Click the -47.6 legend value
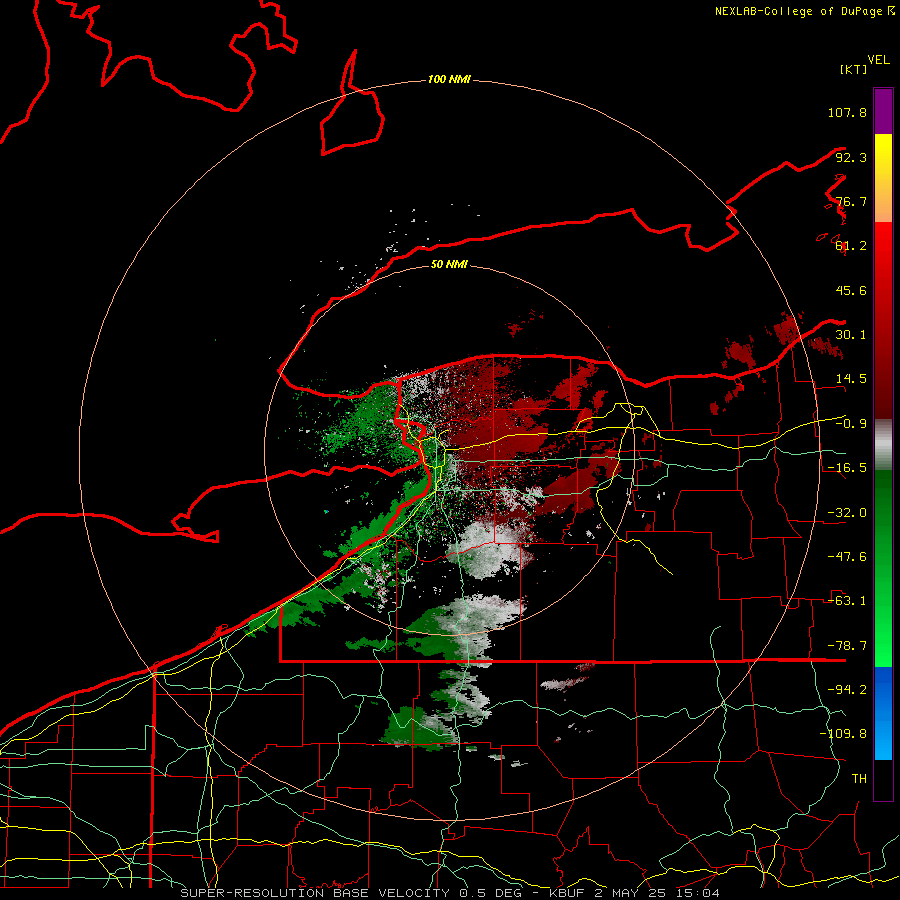 tap(847, 557)
